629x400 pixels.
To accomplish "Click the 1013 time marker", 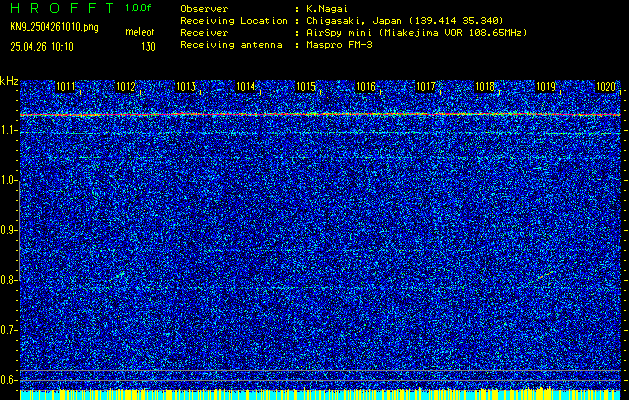I will point(186,87).
